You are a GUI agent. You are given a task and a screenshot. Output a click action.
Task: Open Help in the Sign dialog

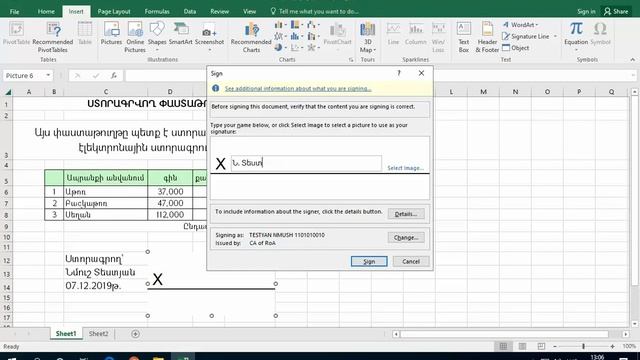pyautogui.click(x=399, y=73)
